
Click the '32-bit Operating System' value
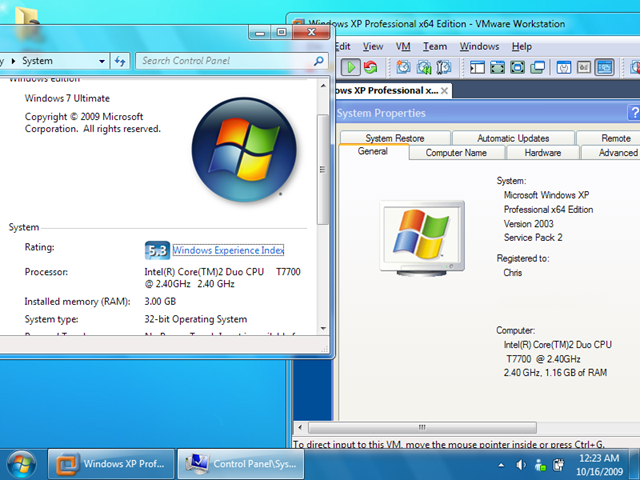(196, 319)
